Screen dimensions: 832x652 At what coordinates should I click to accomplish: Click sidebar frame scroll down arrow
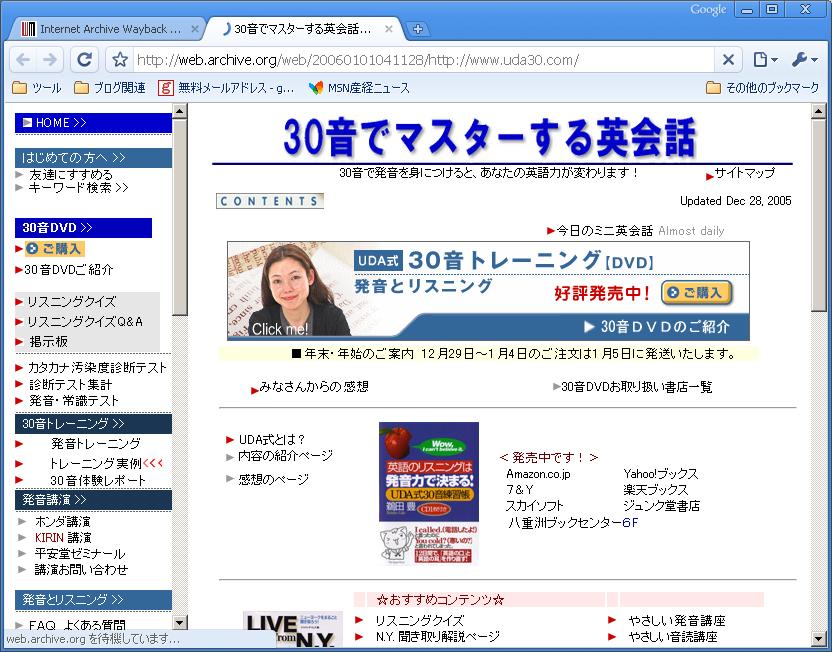pyautogui.click(x=180, y=623)
